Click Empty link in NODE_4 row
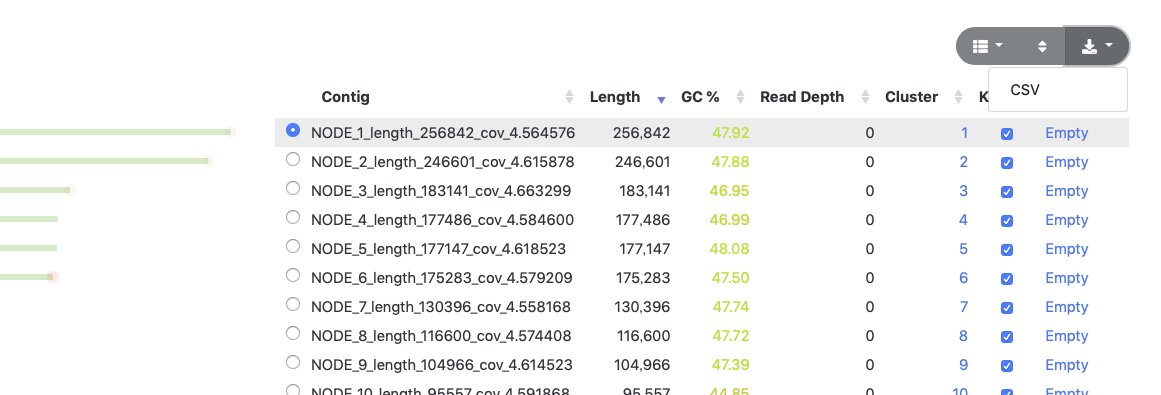This screenshot has height=395, width=1161. tap(1066, 220)
